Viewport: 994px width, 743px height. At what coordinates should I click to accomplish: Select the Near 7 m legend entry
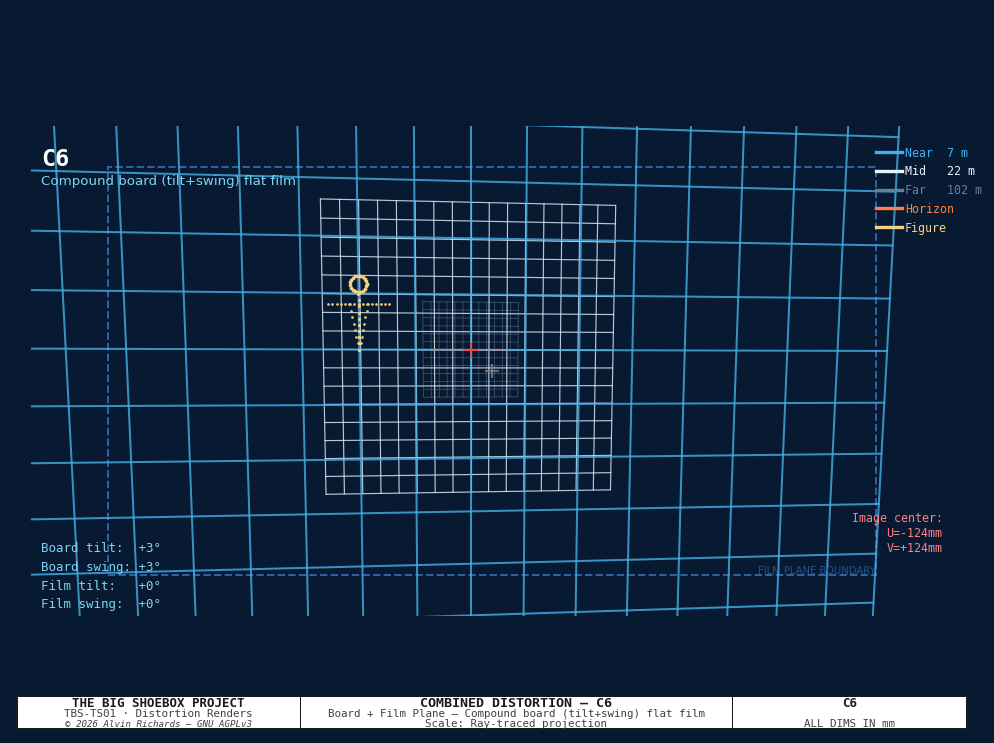921,153
